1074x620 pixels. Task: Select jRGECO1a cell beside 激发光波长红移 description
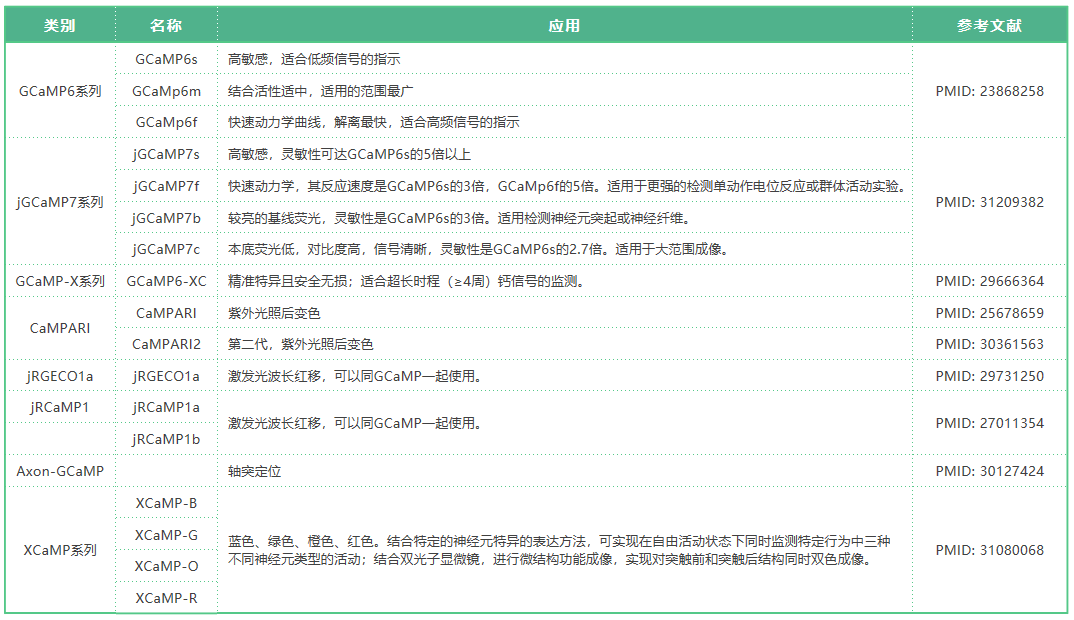point(166,376)
